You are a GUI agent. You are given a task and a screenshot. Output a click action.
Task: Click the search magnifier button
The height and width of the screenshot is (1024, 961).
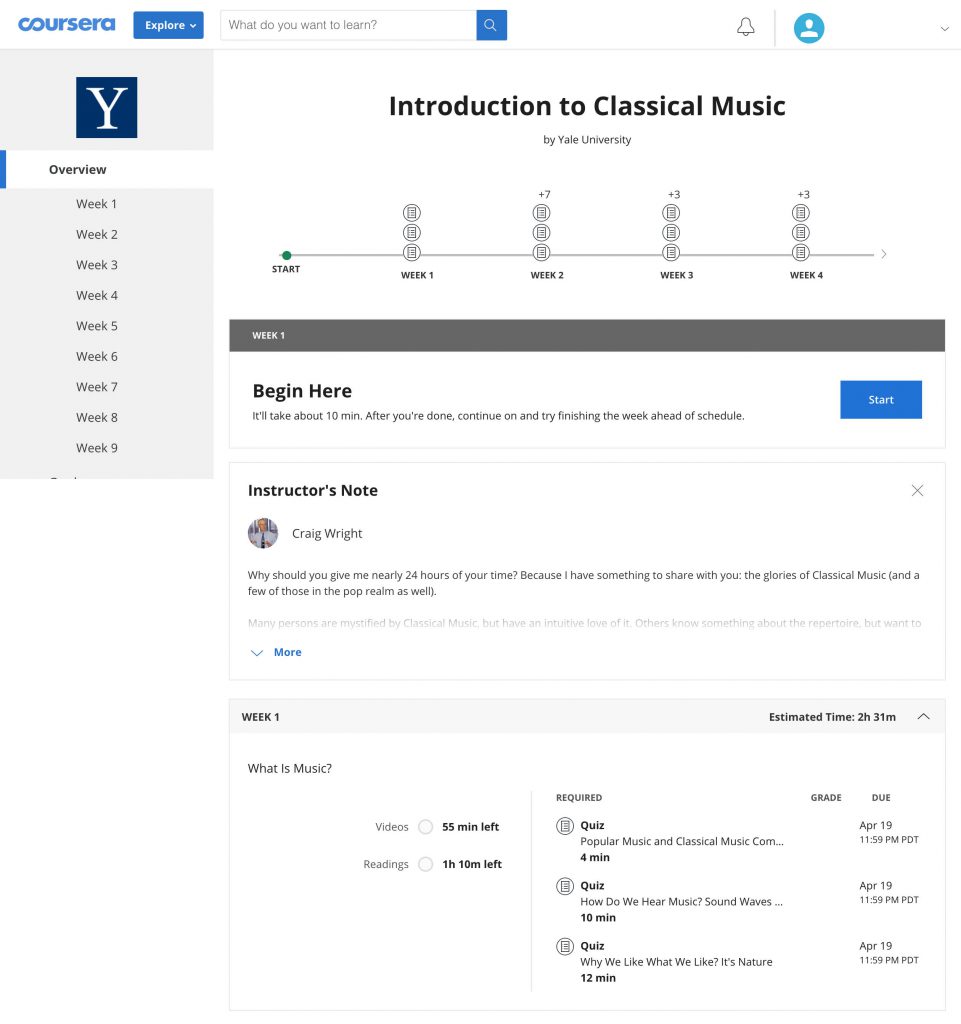click(x=491, y=25)
